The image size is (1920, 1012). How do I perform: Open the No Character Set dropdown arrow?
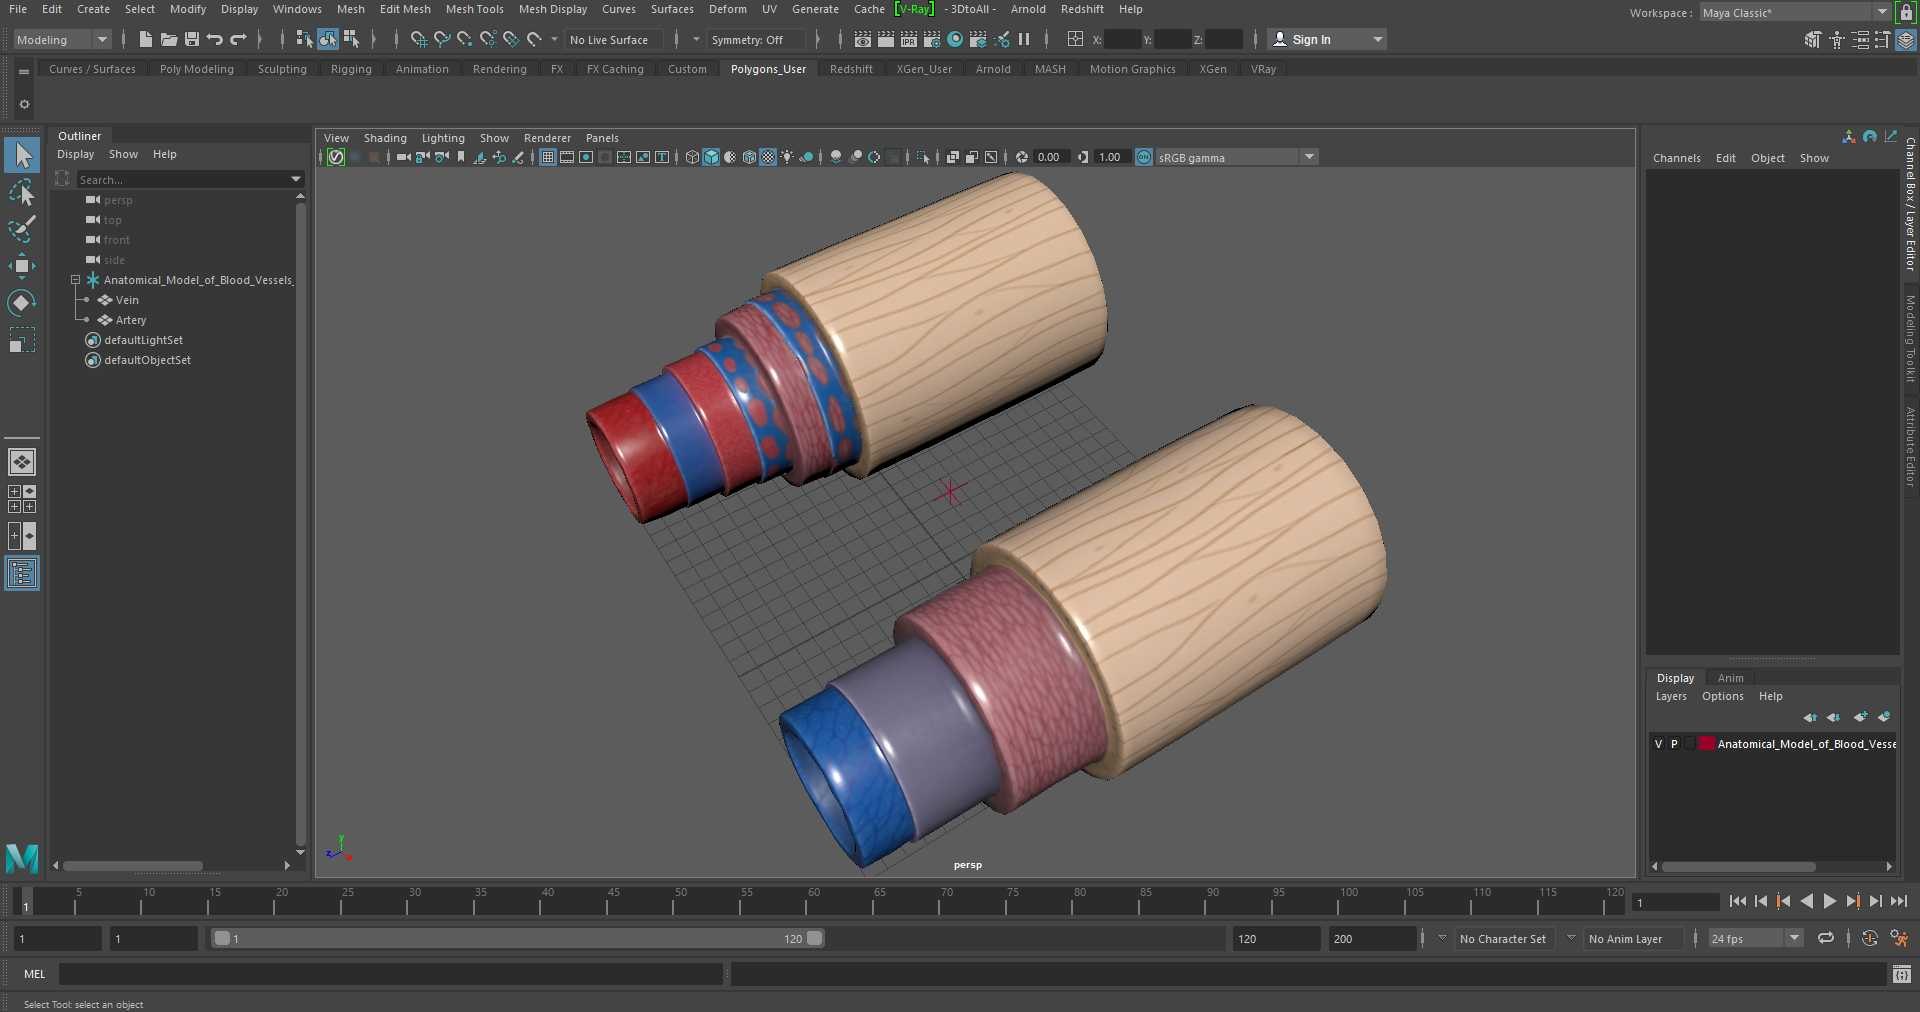[1442, 938]
